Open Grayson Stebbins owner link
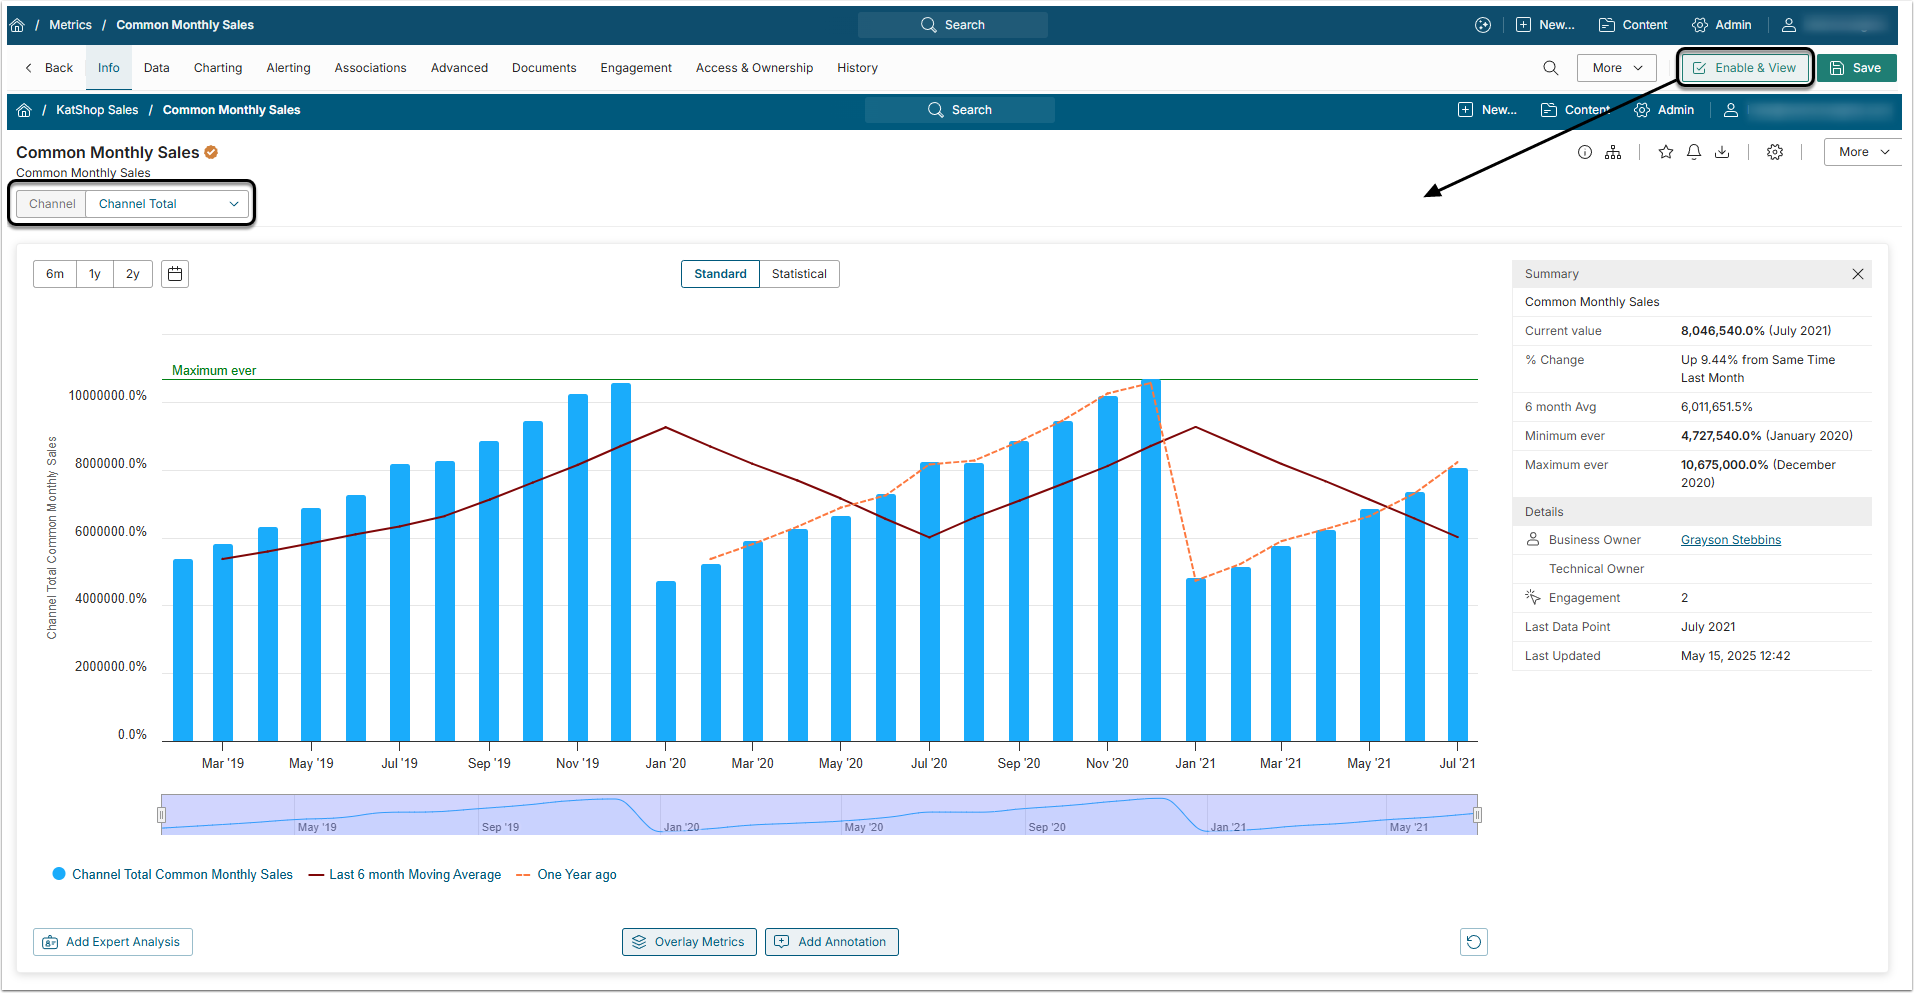Screen dimensions: 1914x993 [1730, 540]
